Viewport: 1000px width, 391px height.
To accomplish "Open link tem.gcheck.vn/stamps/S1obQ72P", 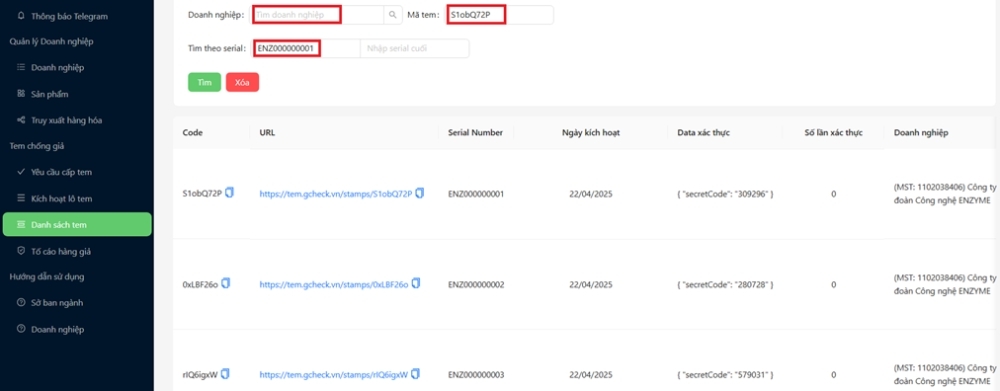I will (335, 193).
